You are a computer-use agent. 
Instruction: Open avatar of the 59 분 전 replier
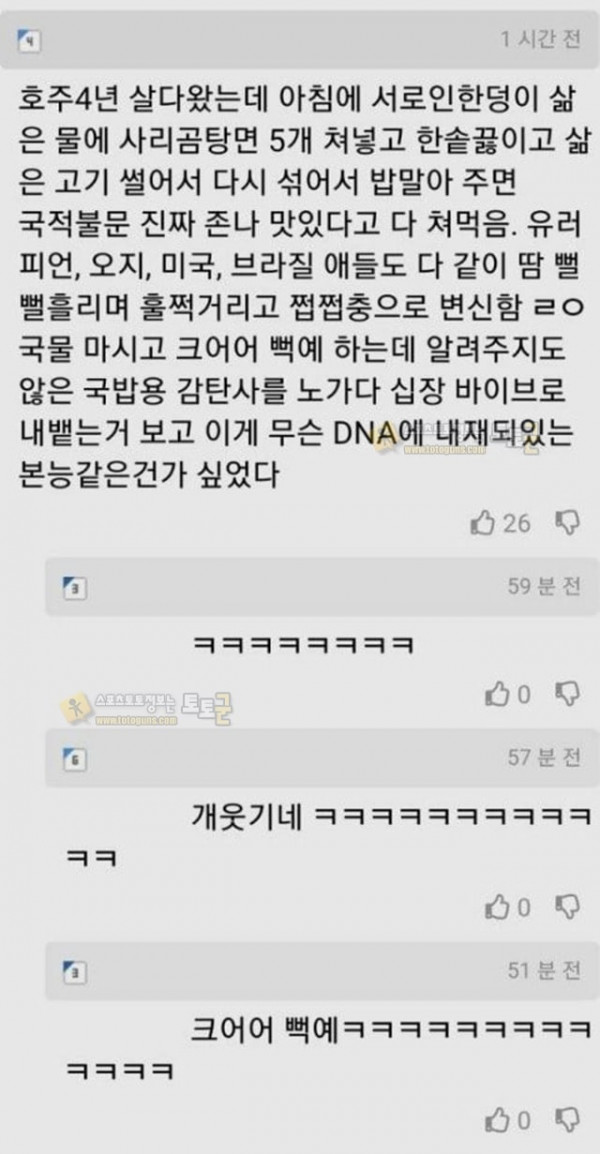click(75, 588)
